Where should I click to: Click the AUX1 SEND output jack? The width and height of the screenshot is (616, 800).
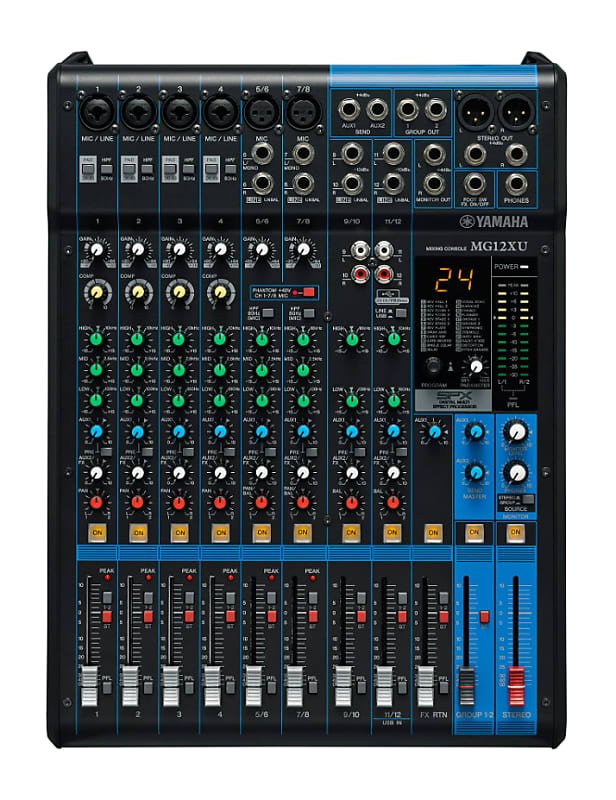click(349, 109)
